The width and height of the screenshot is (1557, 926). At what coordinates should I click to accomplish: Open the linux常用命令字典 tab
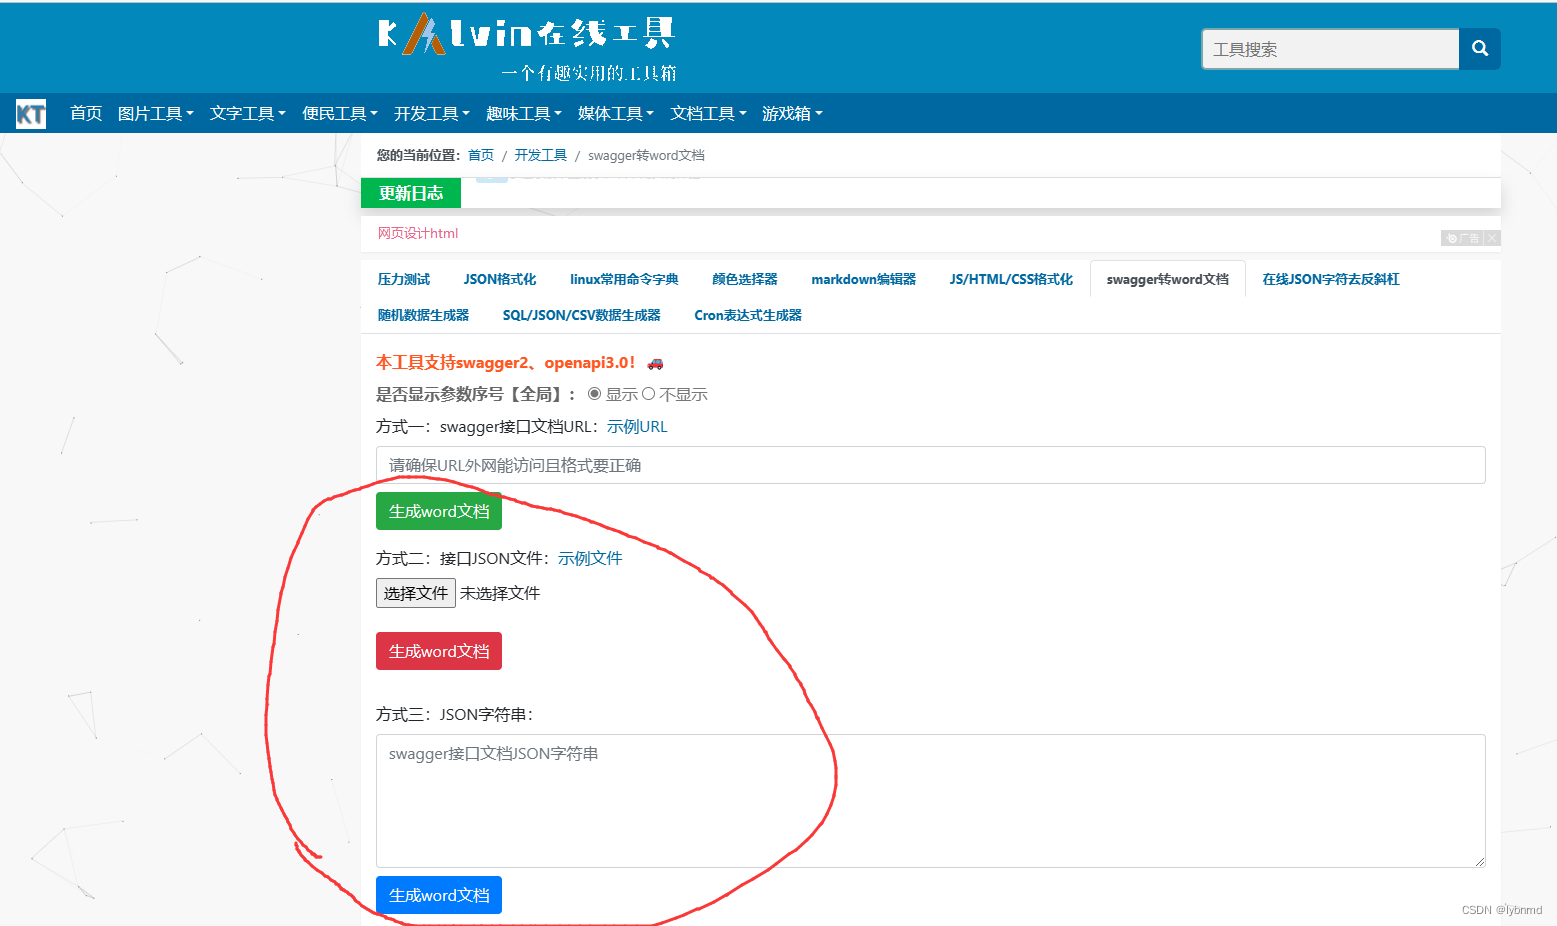[x=624, y=279]
